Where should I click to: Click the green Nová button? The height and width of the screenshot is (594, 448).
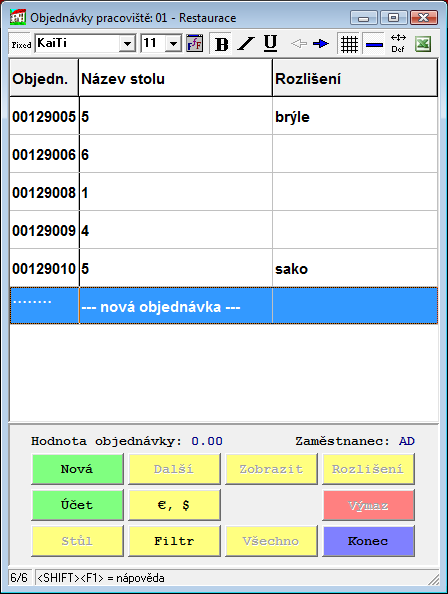(77, 469)
